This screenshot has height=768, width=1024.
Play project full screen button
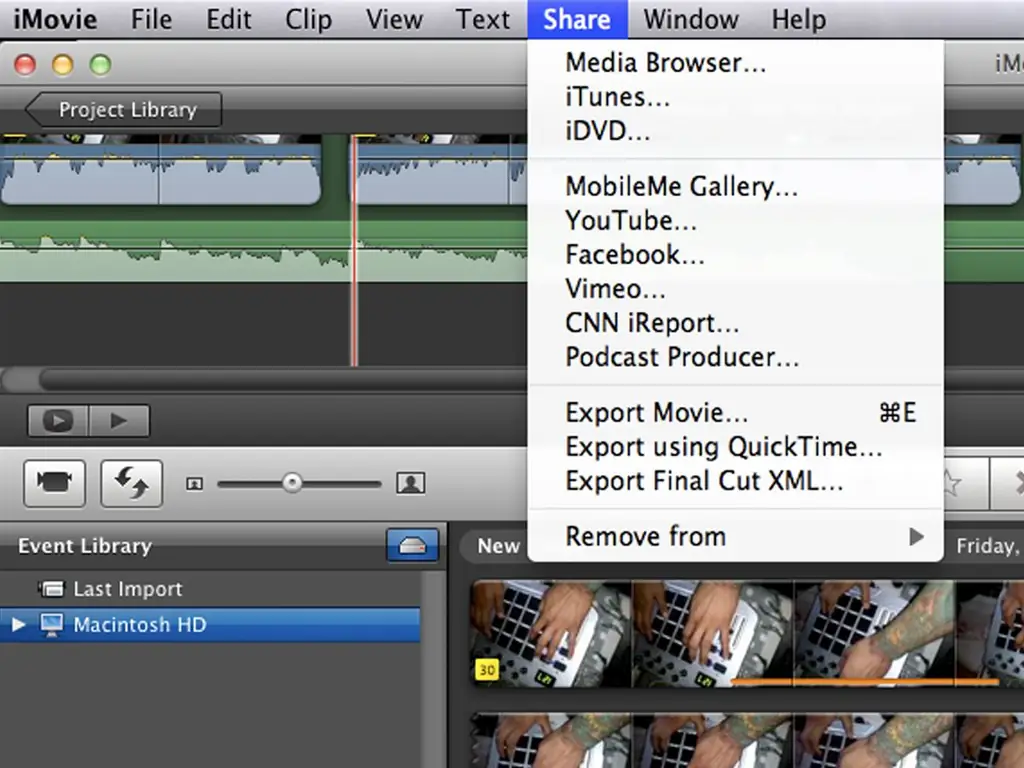pyautogui.click(x=57, y=421)
